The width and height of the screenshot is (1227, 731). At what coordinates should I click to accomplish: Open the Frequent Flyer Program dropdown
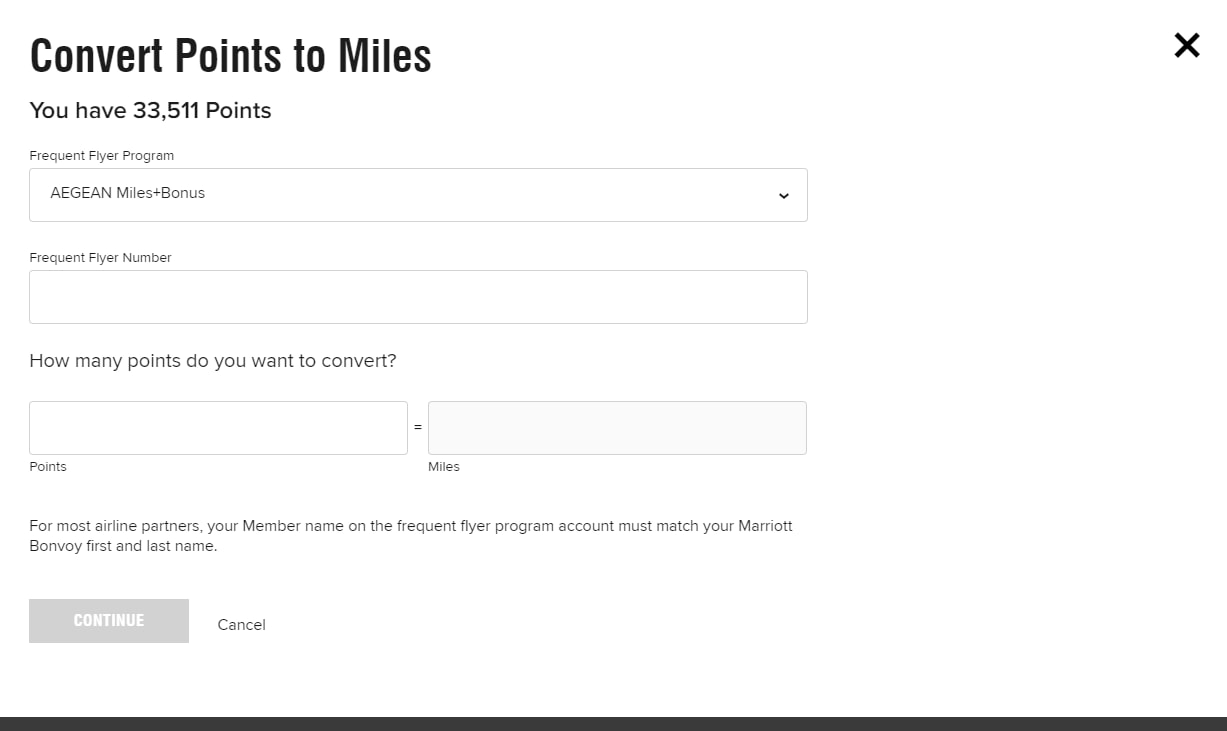[x=418, y=195]
